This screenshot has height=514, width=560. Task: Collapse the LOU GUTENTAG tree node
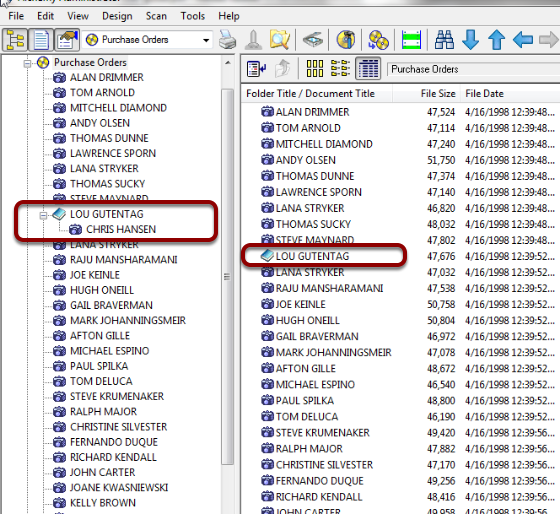[x=43, y=215]
